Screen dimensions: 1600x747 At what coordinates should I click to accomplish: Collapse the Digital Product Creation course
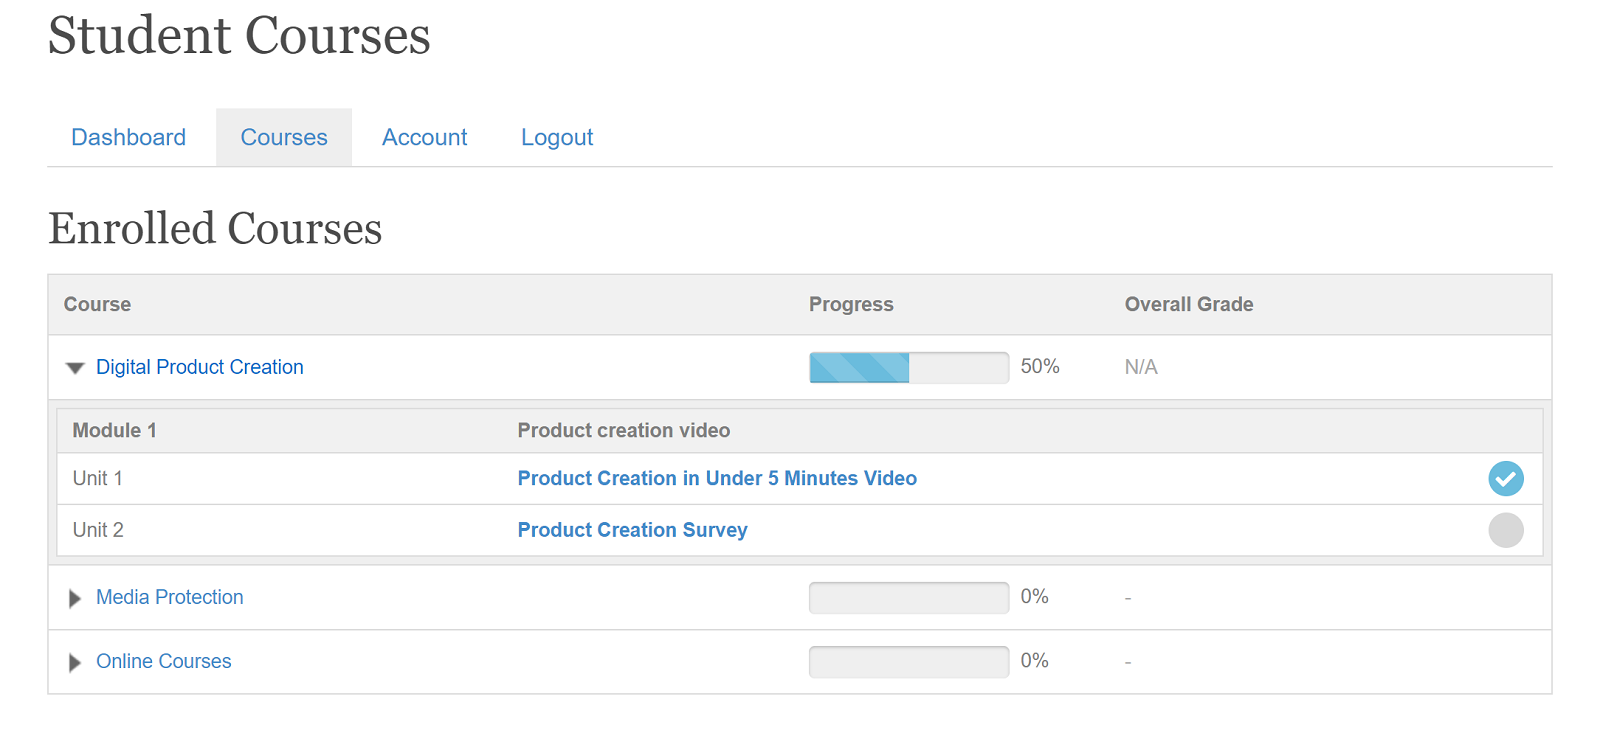75,368
